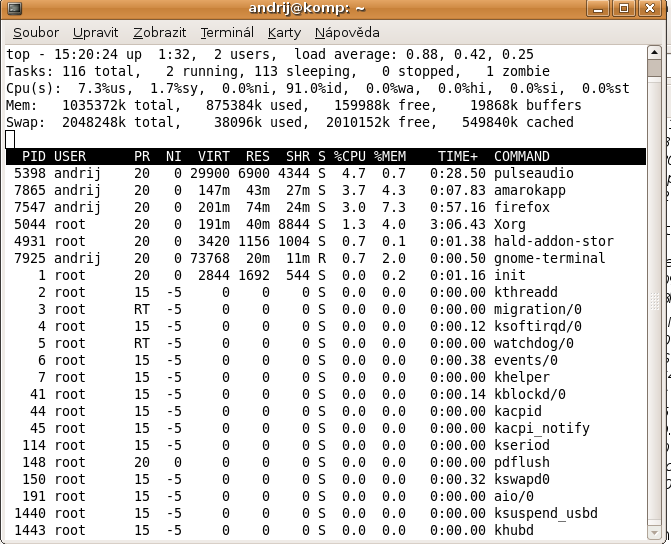Click the scrollbar up arrow

pos(654,53)
